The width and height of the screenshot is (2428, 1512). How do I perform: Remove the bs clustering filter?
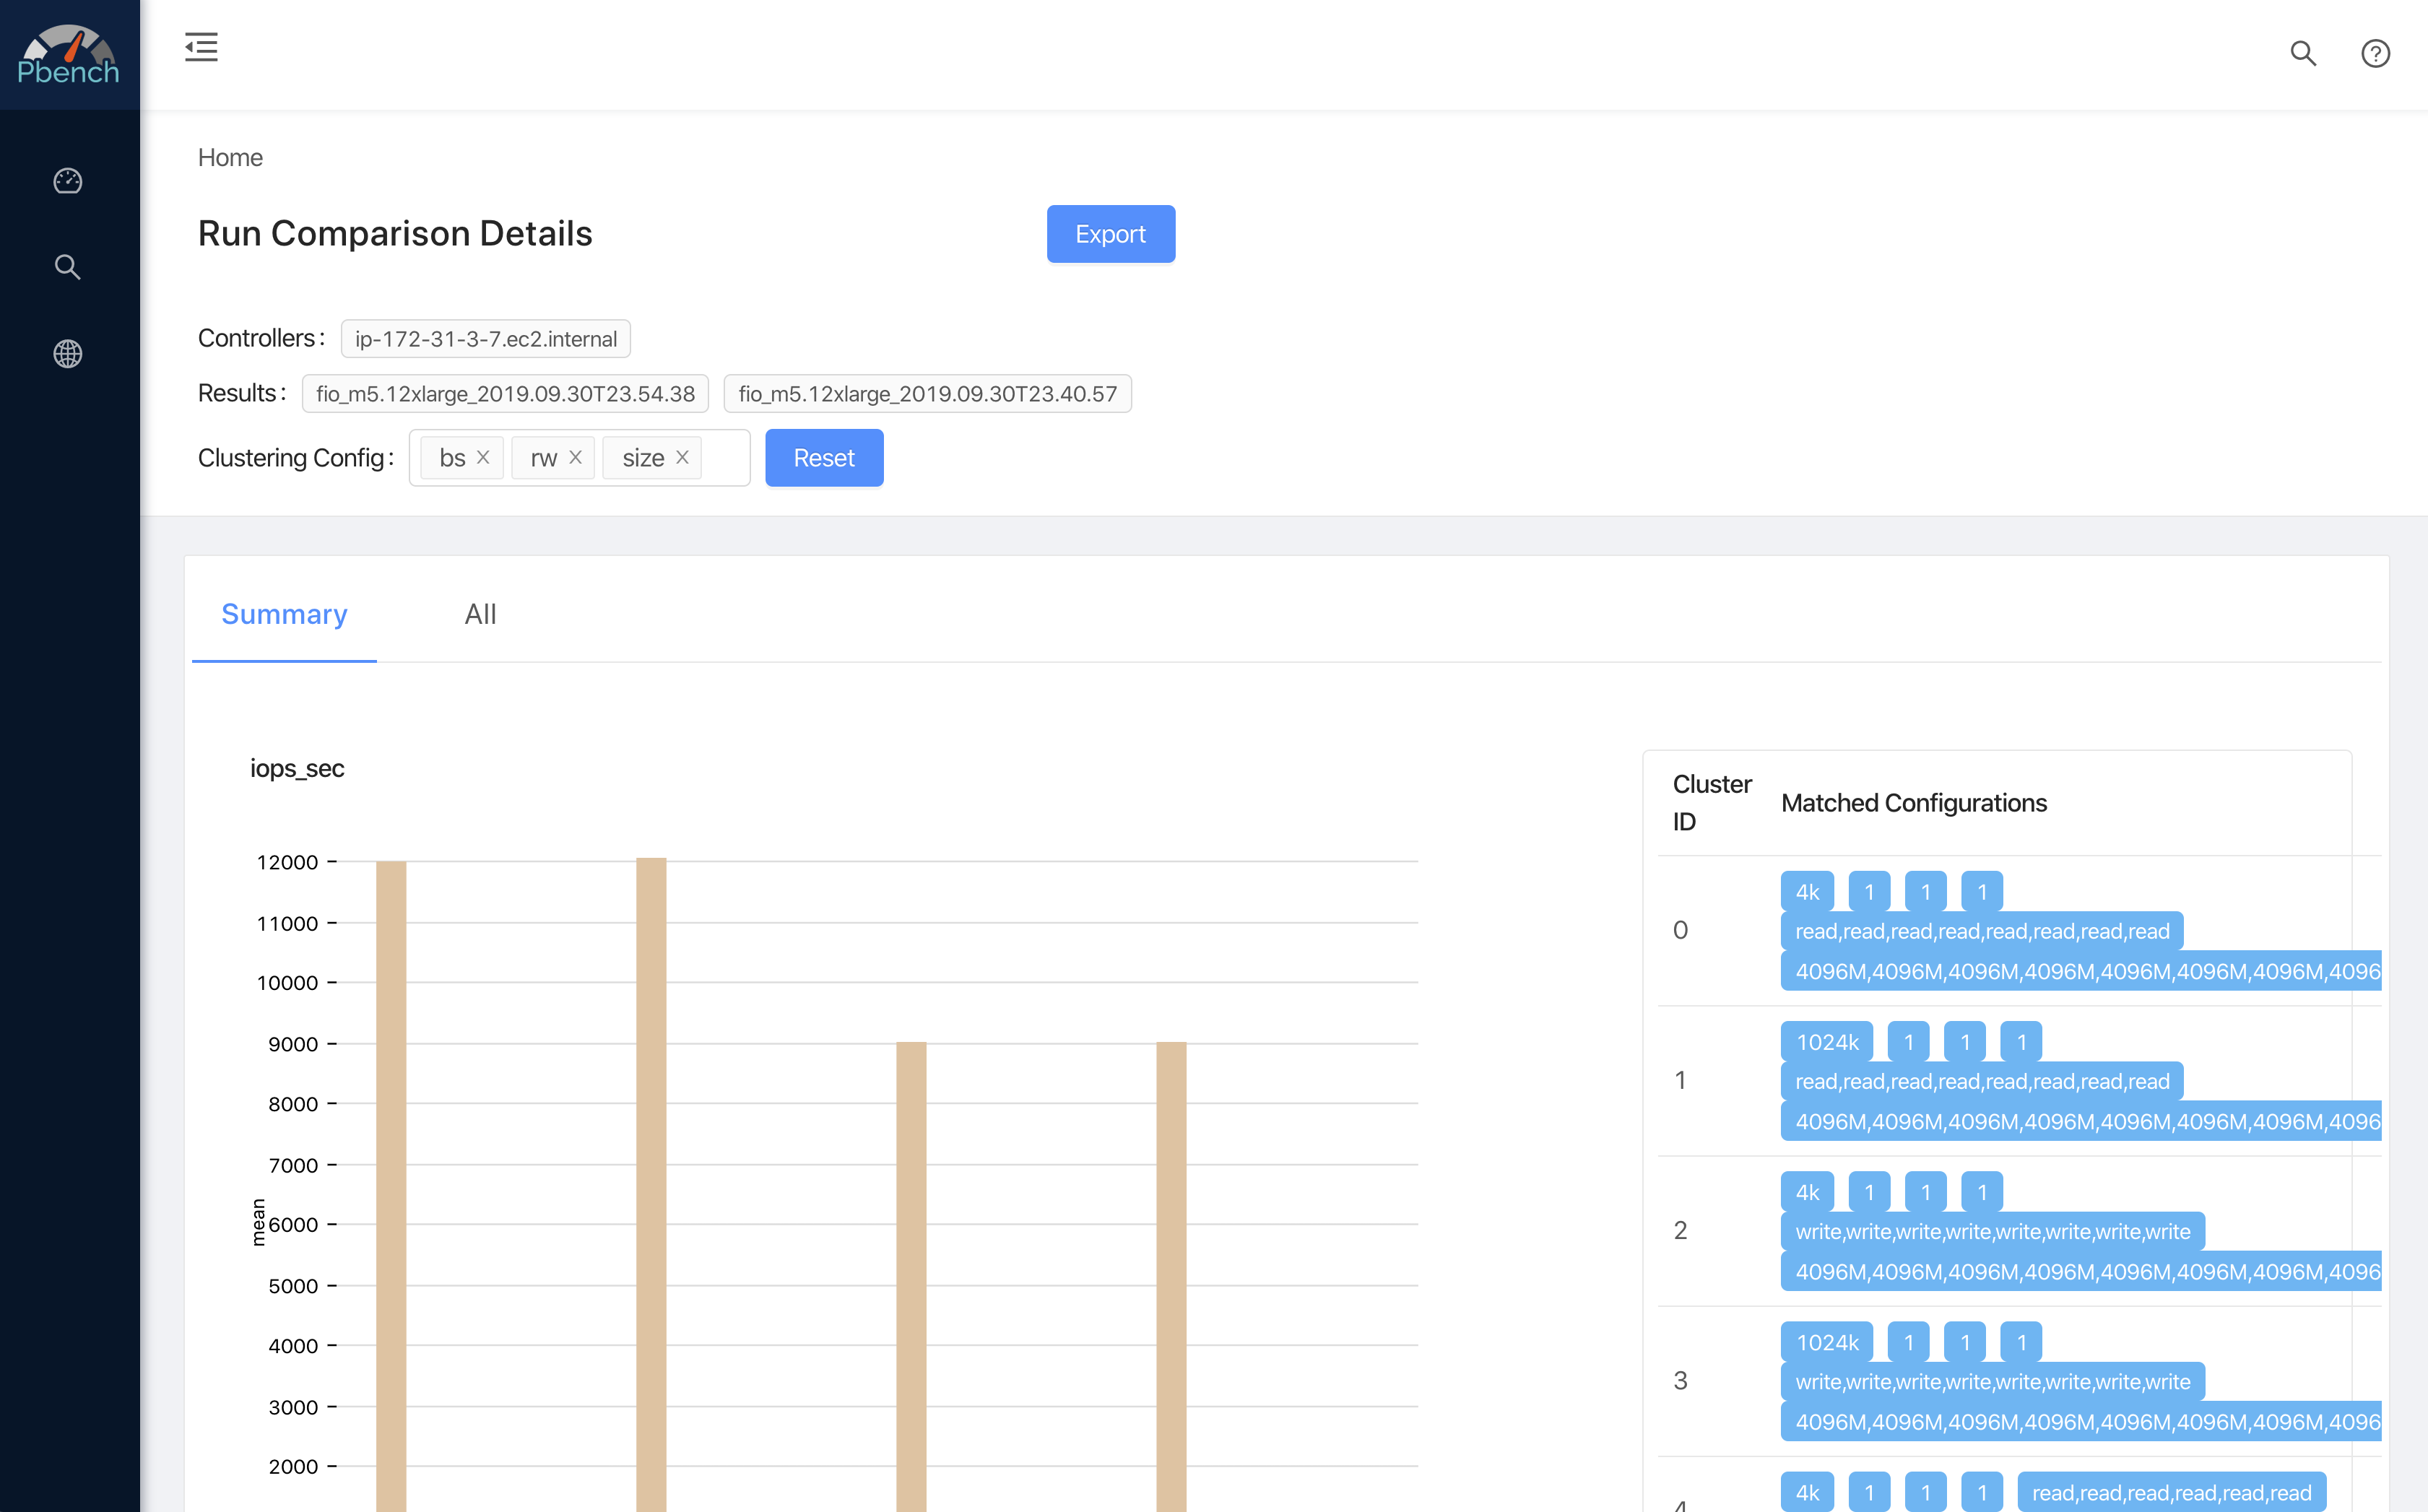click(x=483, y=457)
